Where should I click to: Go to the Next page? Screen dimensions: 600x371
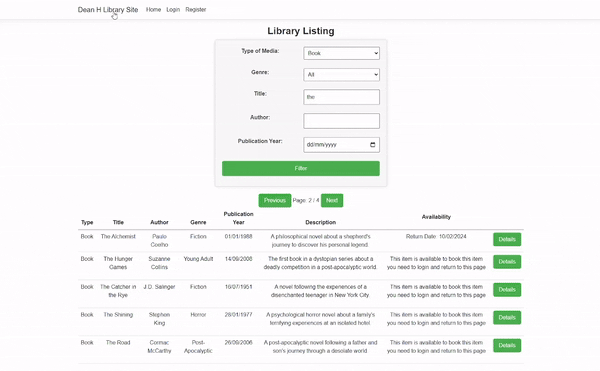pos(332,200)
